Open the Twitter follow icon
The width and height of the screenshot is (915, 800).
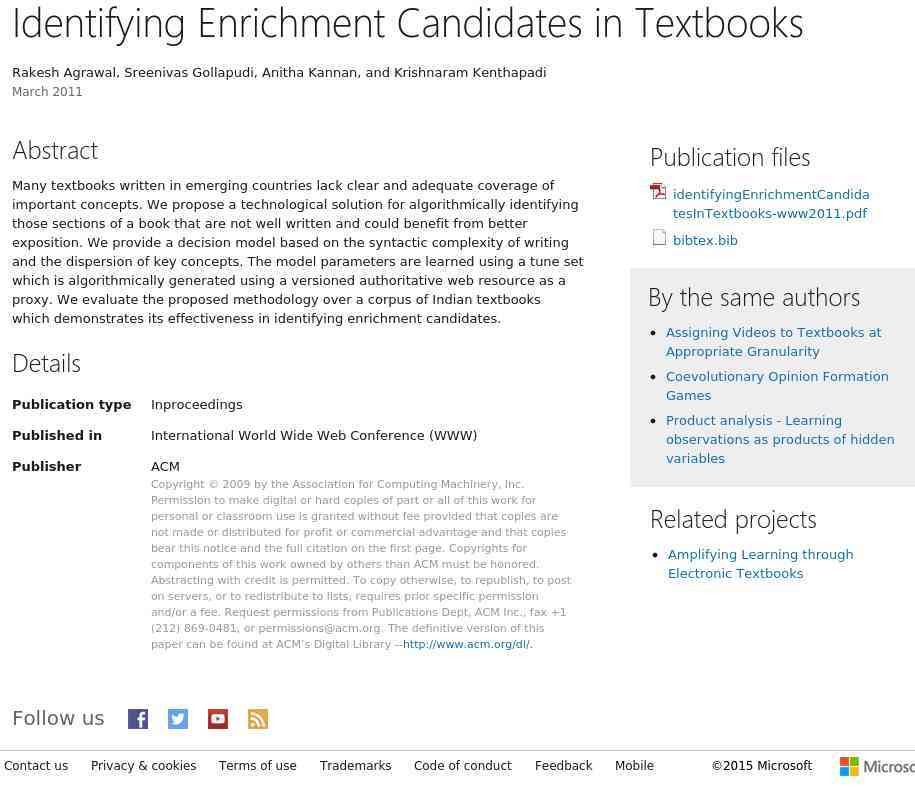tap(178, 719)
